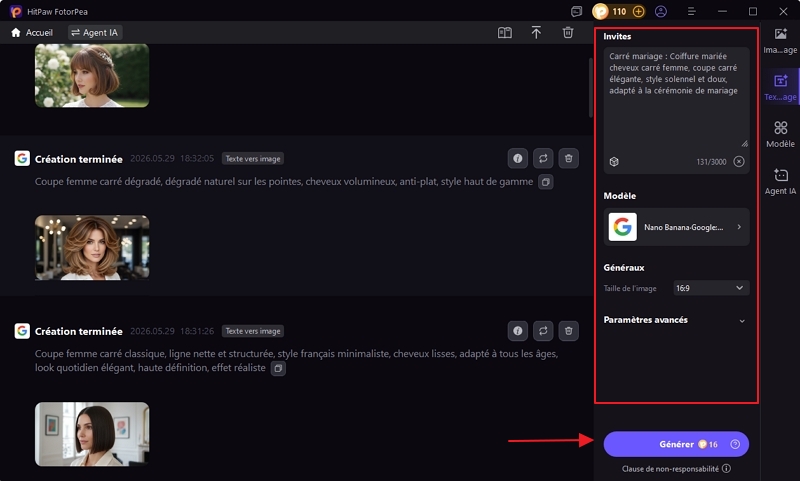Regenerate the 18:32:05 creation
The width and height of the screenshot is (800, 481).
(543, 159)
